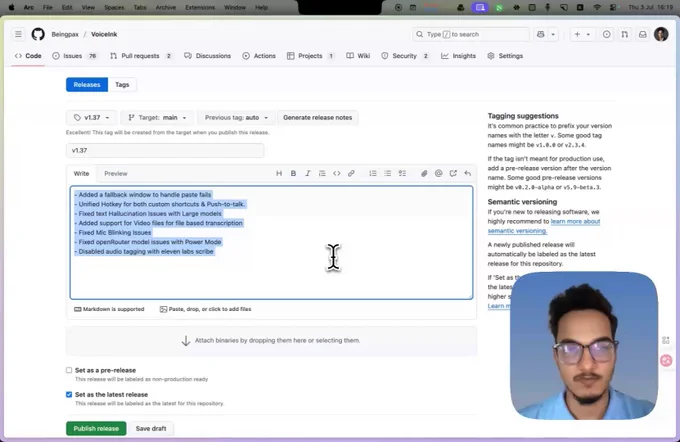Mention a user with the @ icon
This screenshot has height=442, width=680.
[x=438, y=174]
